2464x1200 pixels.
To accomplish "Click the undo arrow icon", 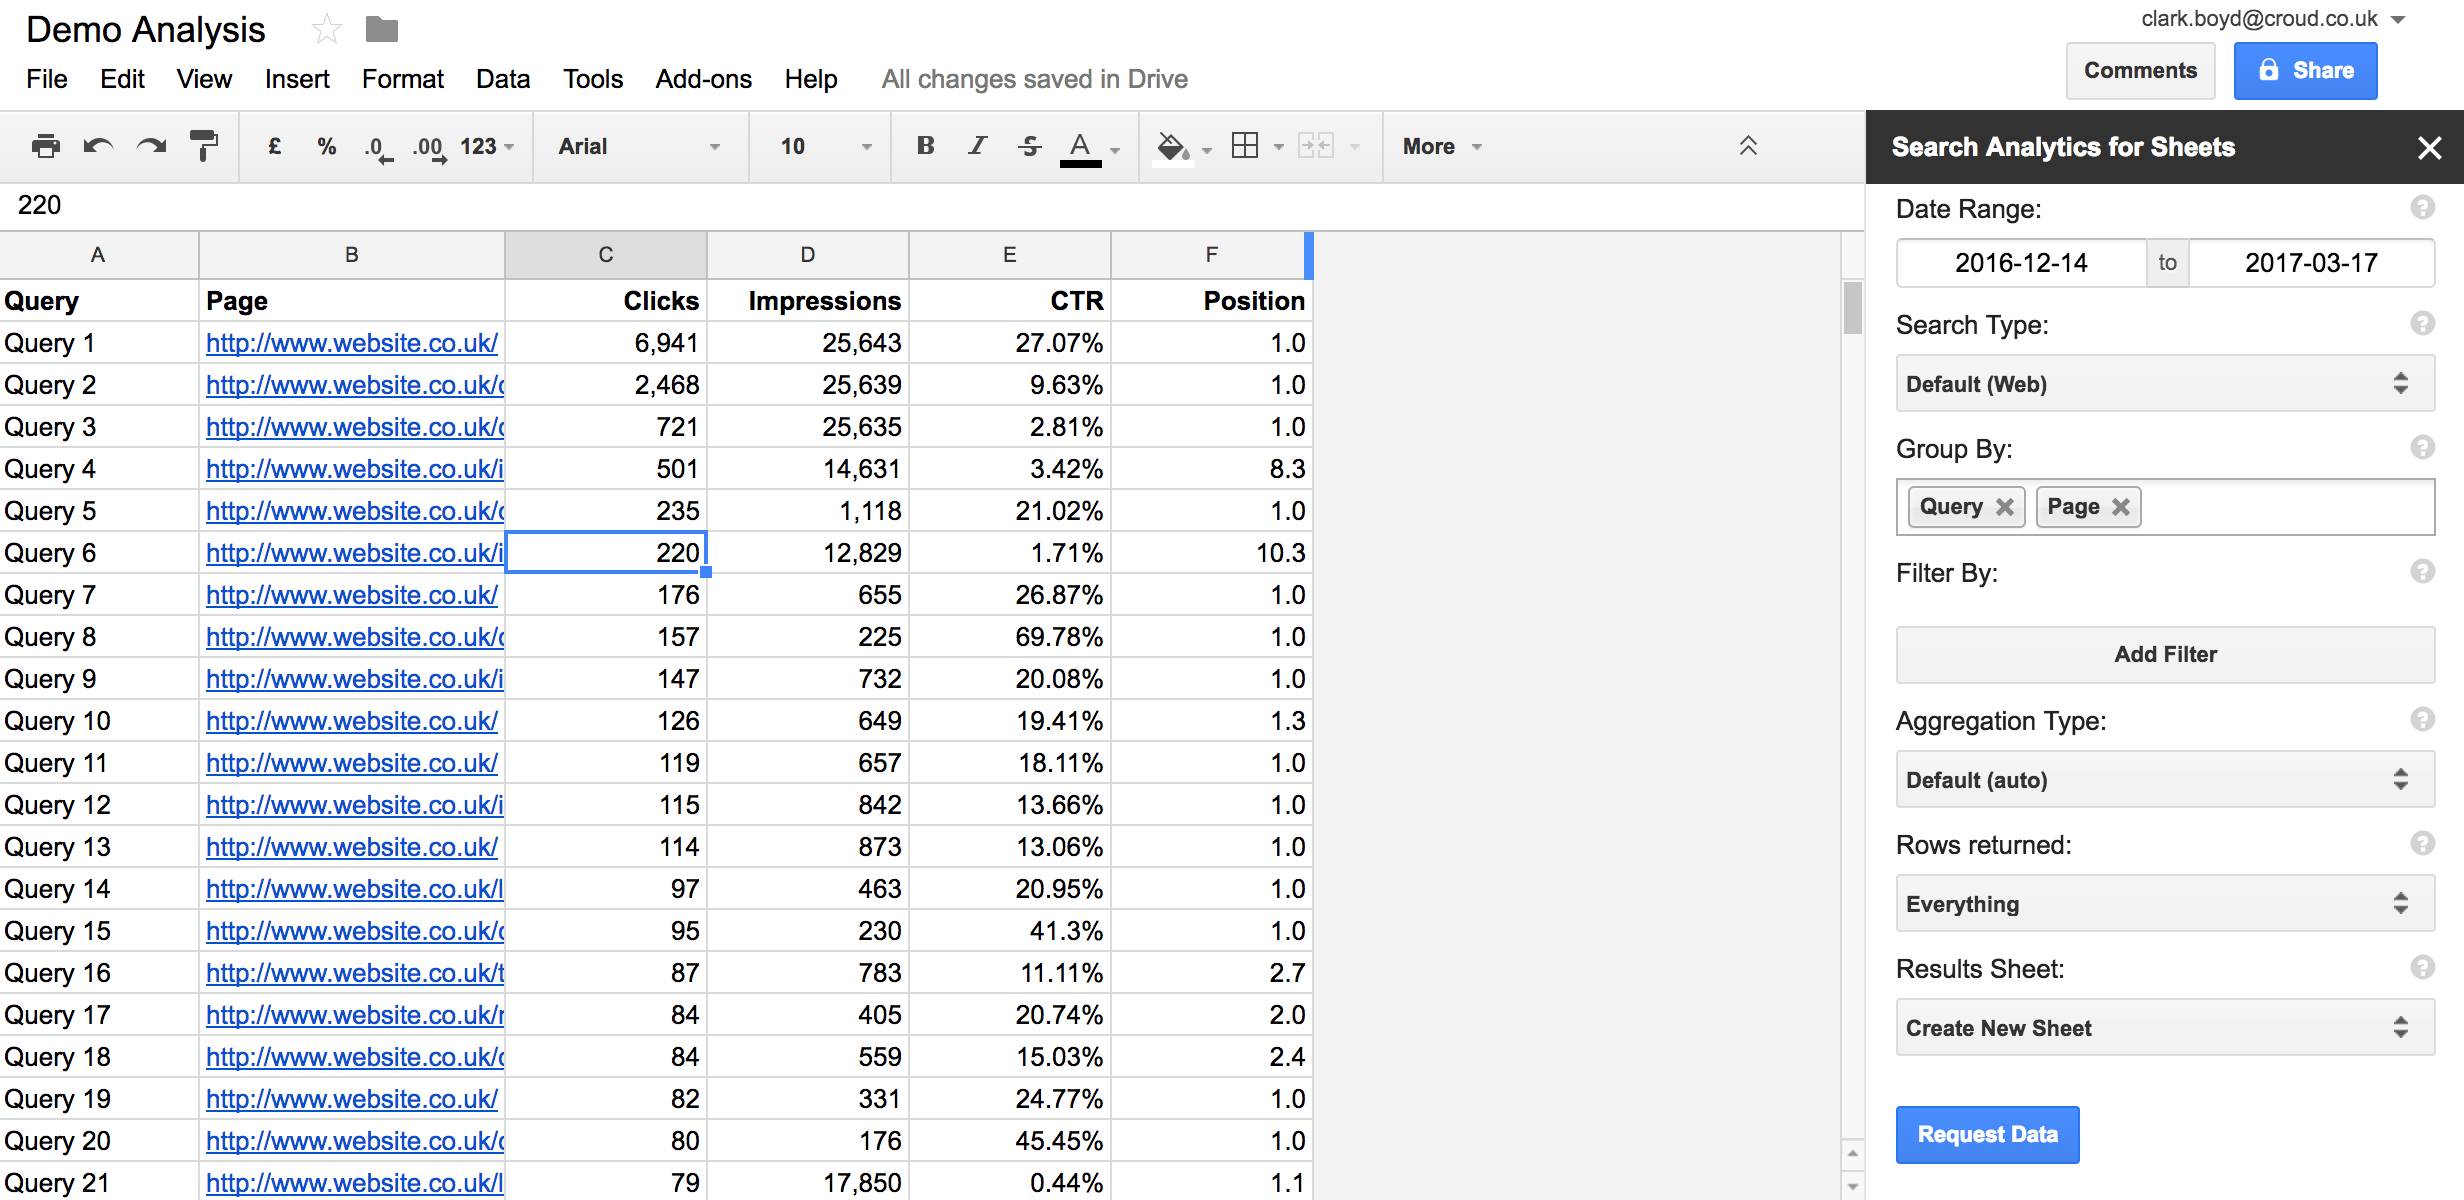I will [98, 147].
